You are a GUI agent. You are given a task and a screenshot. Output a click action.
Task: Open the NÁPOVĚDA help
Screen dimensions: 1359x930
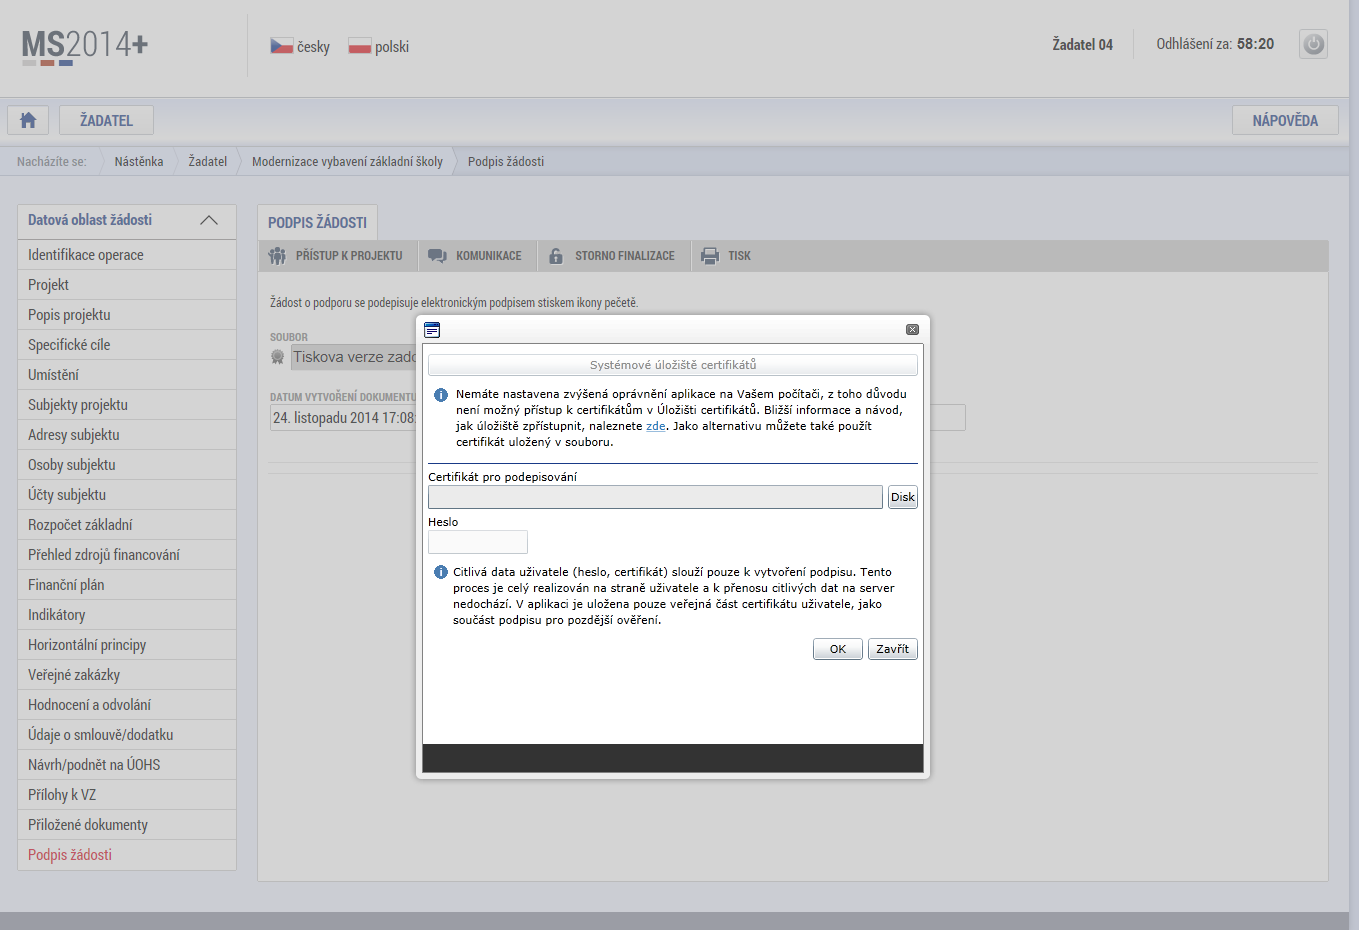(1285, 120)
